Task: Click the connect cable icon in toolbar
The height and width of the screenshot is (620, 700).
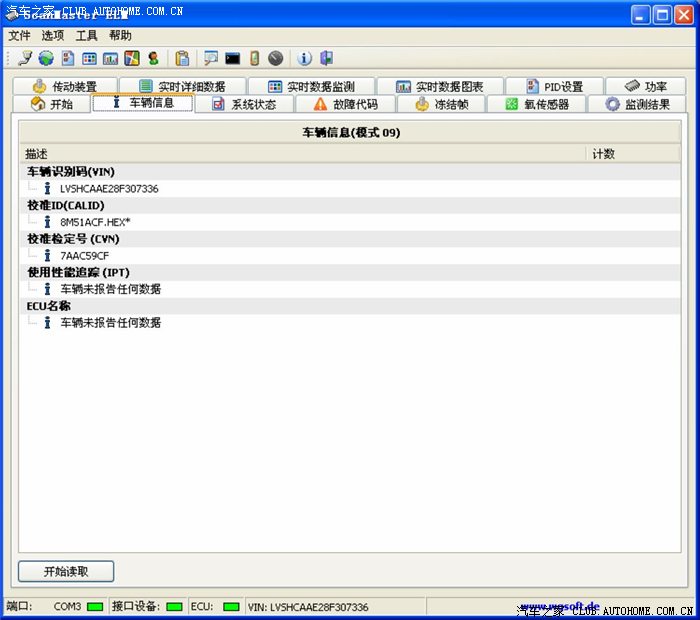Action: [x=25, y=58]
